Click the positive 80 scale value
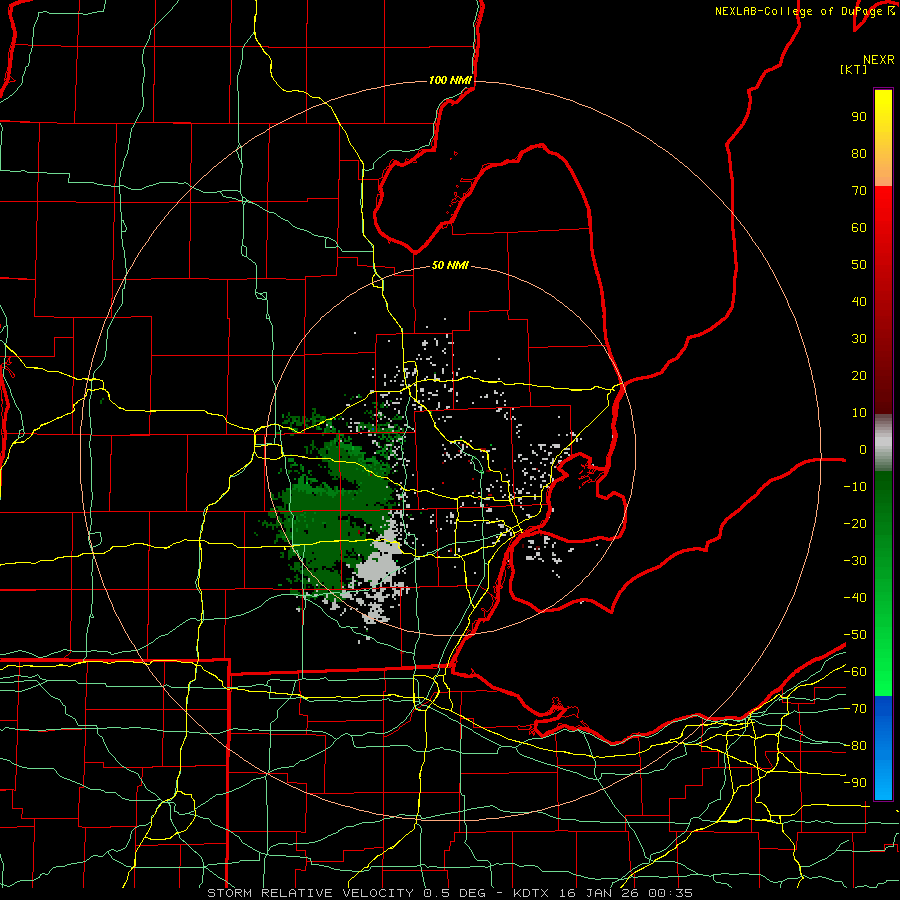This screenshot has height=900, width=900. (x=859, y=153)
